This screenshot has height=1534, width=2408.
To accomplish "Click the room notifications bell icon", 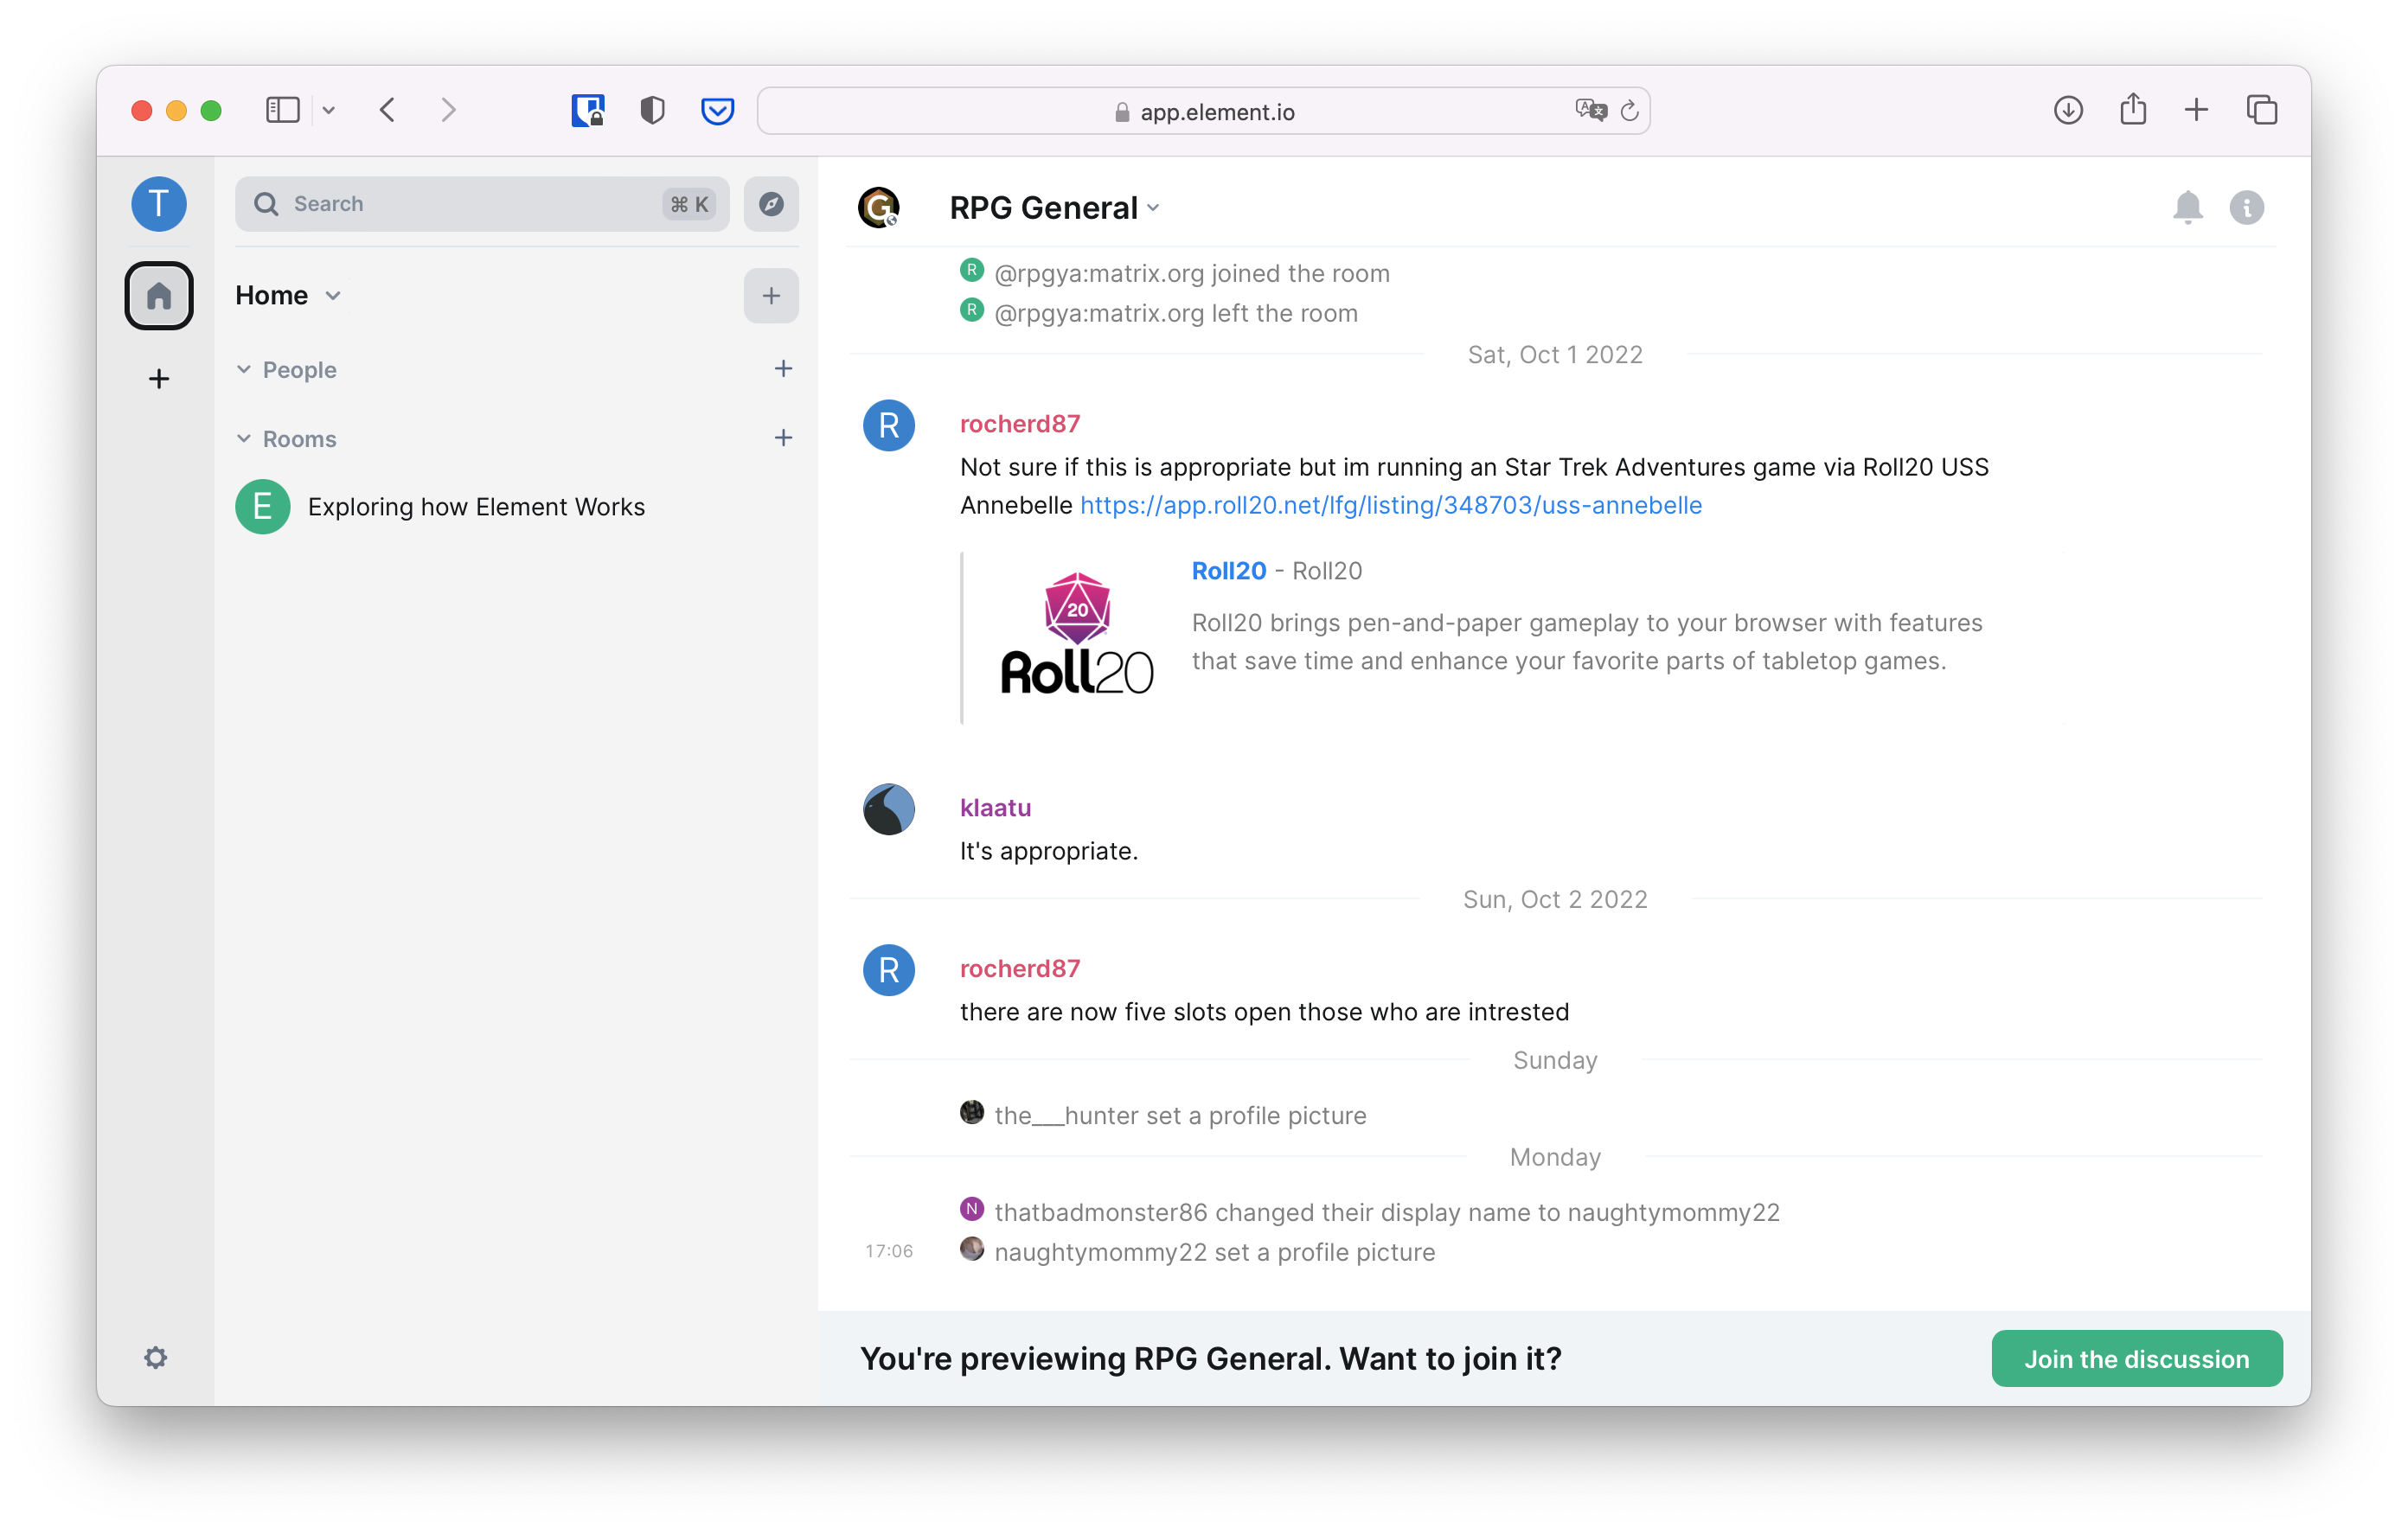I will click(x=2187, y=207).
